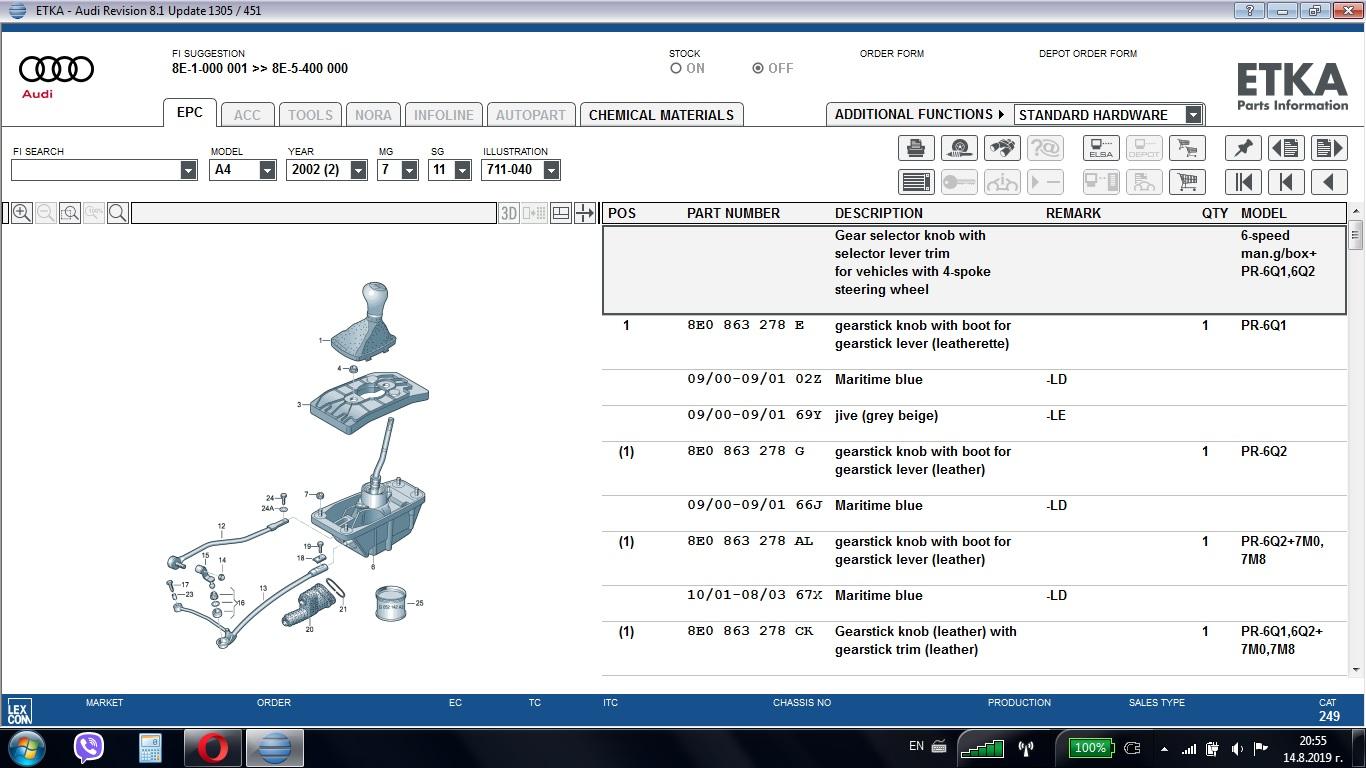Switch to the NORA tab
This screenshot has height=768, width=1366.
[373, 115]
